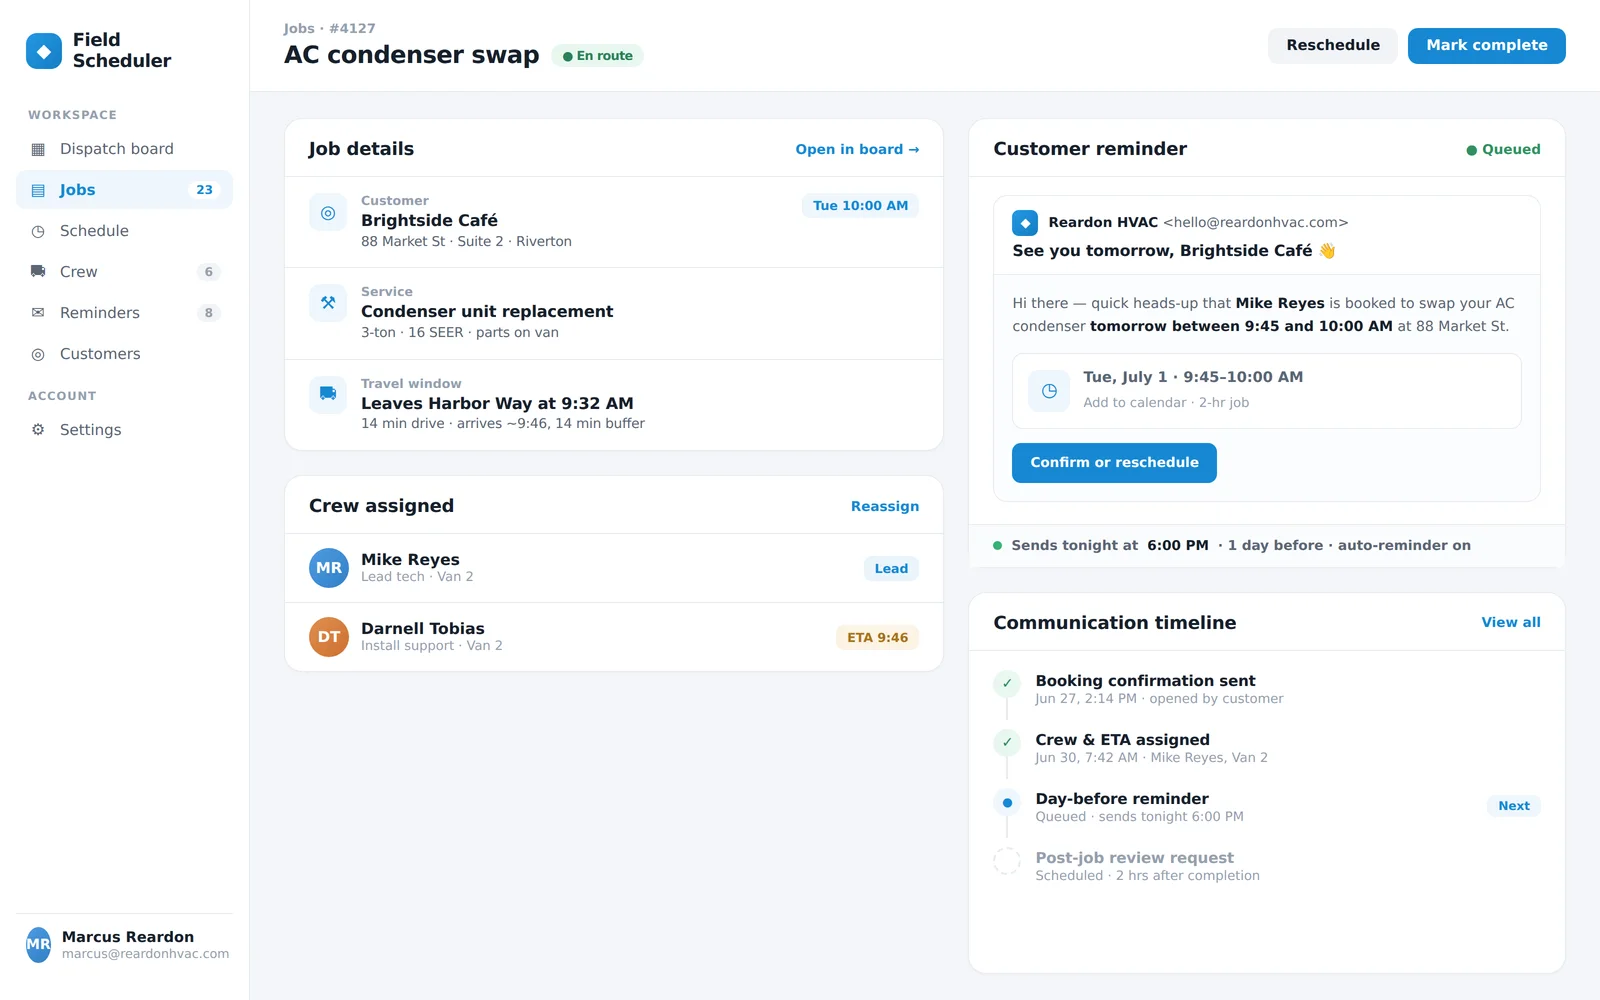Screen dimensions: 1600x1000
Task: Click the Field Scheduler logo icon
Action: (43, 51)
